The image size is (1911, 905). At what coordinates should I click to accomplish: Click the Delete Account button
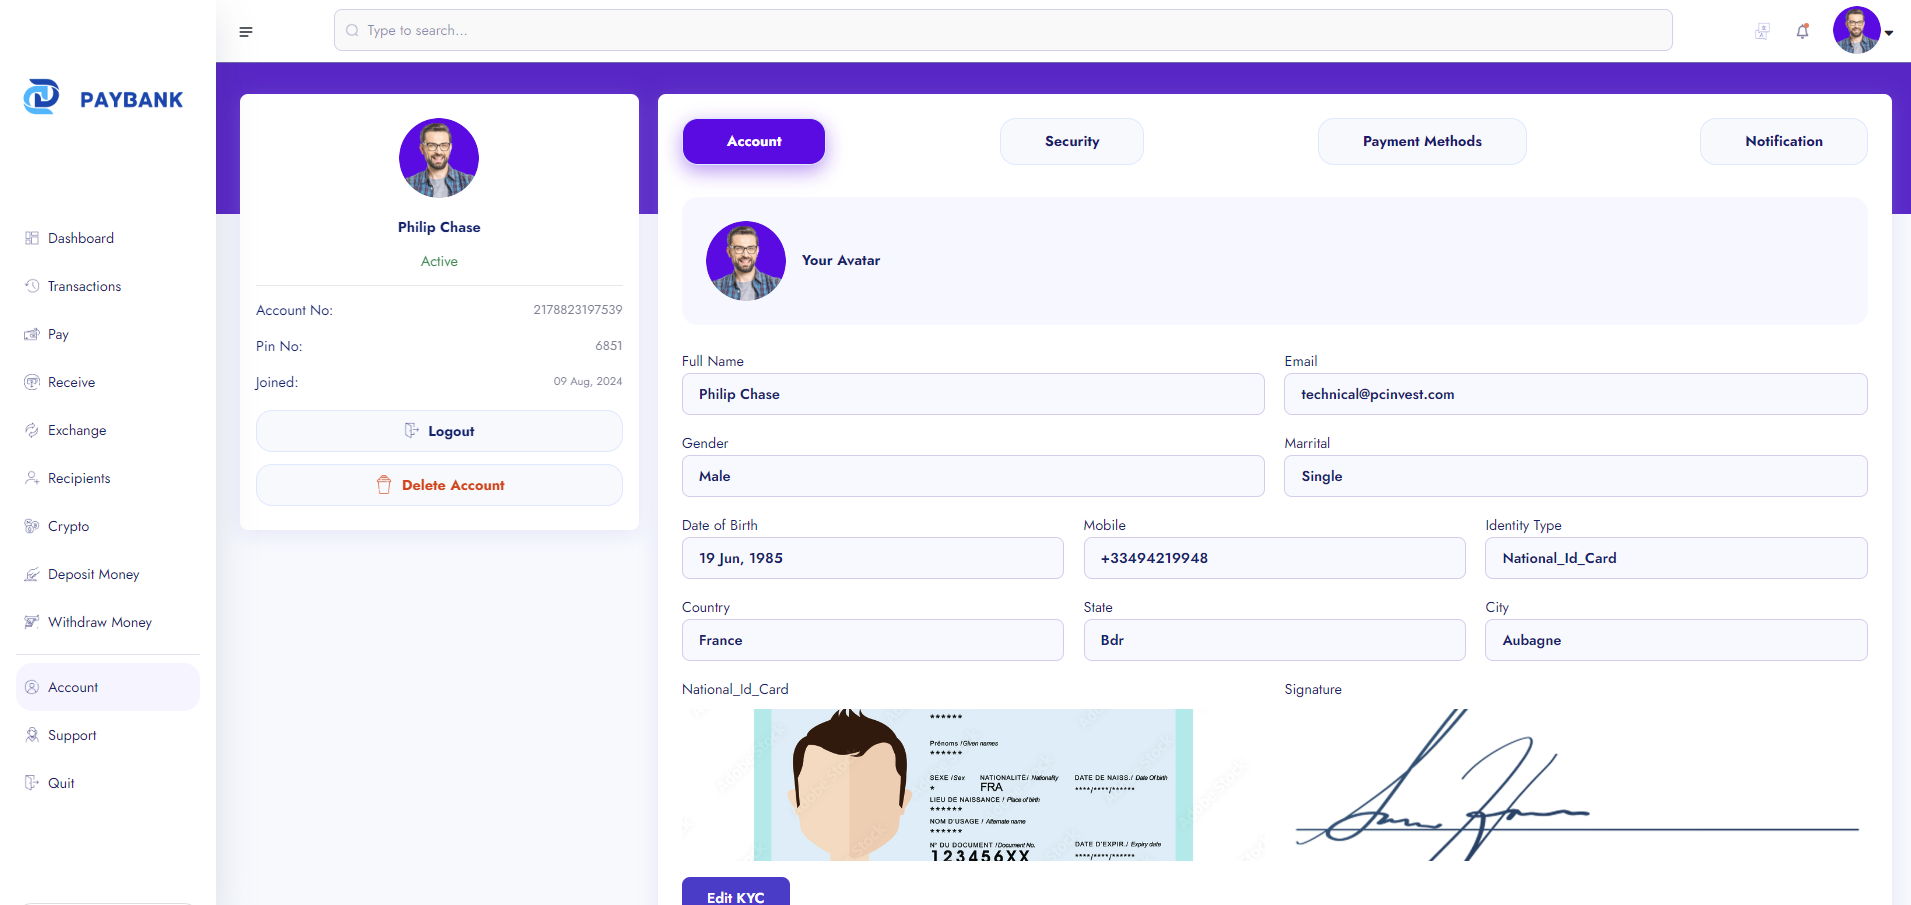[x=439, y=485]
